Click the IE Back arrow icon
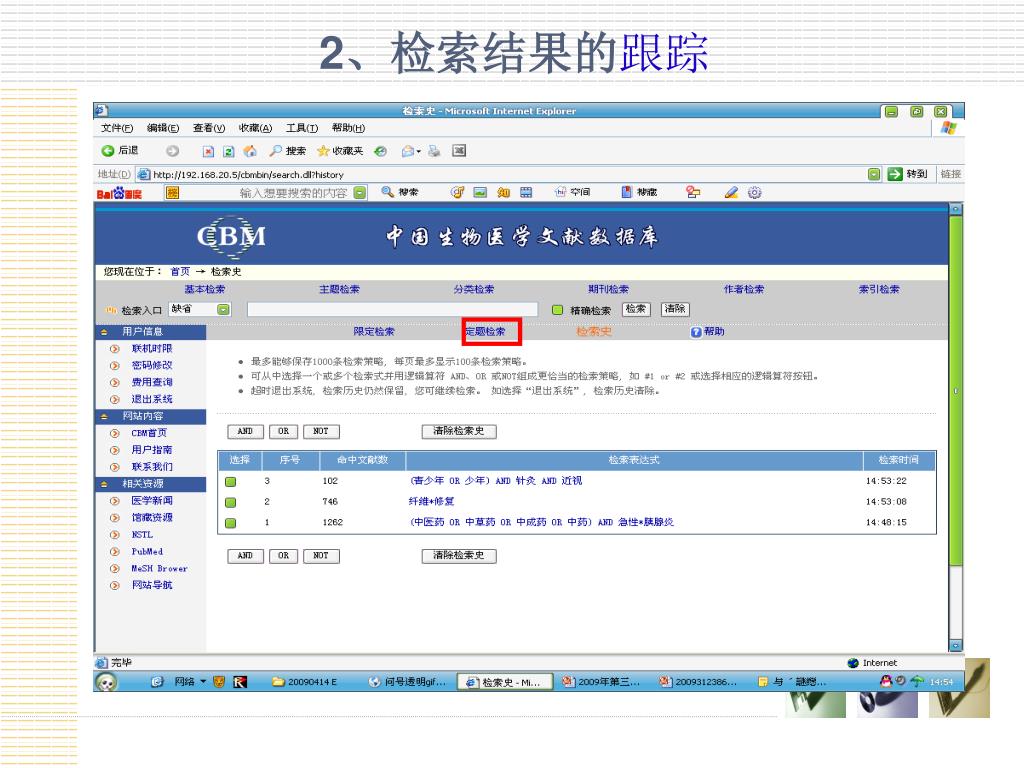 pos(108,151)
